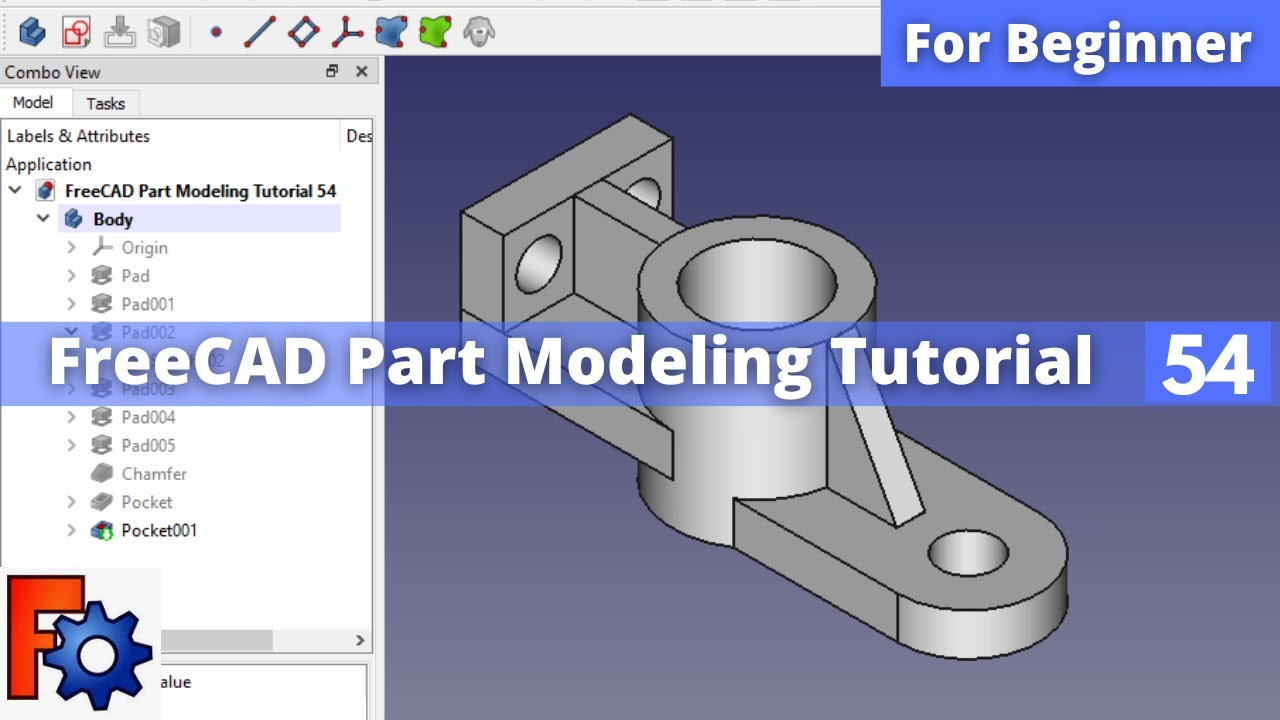
Task: Click the large cylinder bore in 3D view
Action: coord(757,282)
